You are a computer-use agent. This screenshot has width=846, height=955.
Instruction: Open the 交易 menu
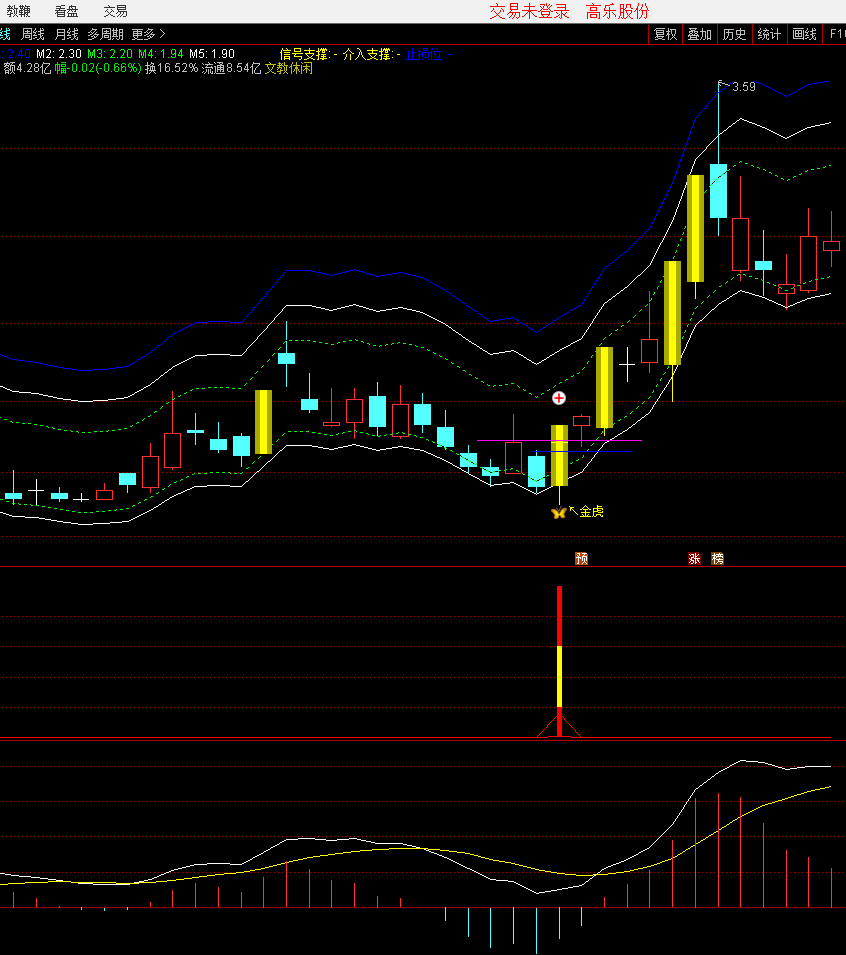click(x=115, y=11)
